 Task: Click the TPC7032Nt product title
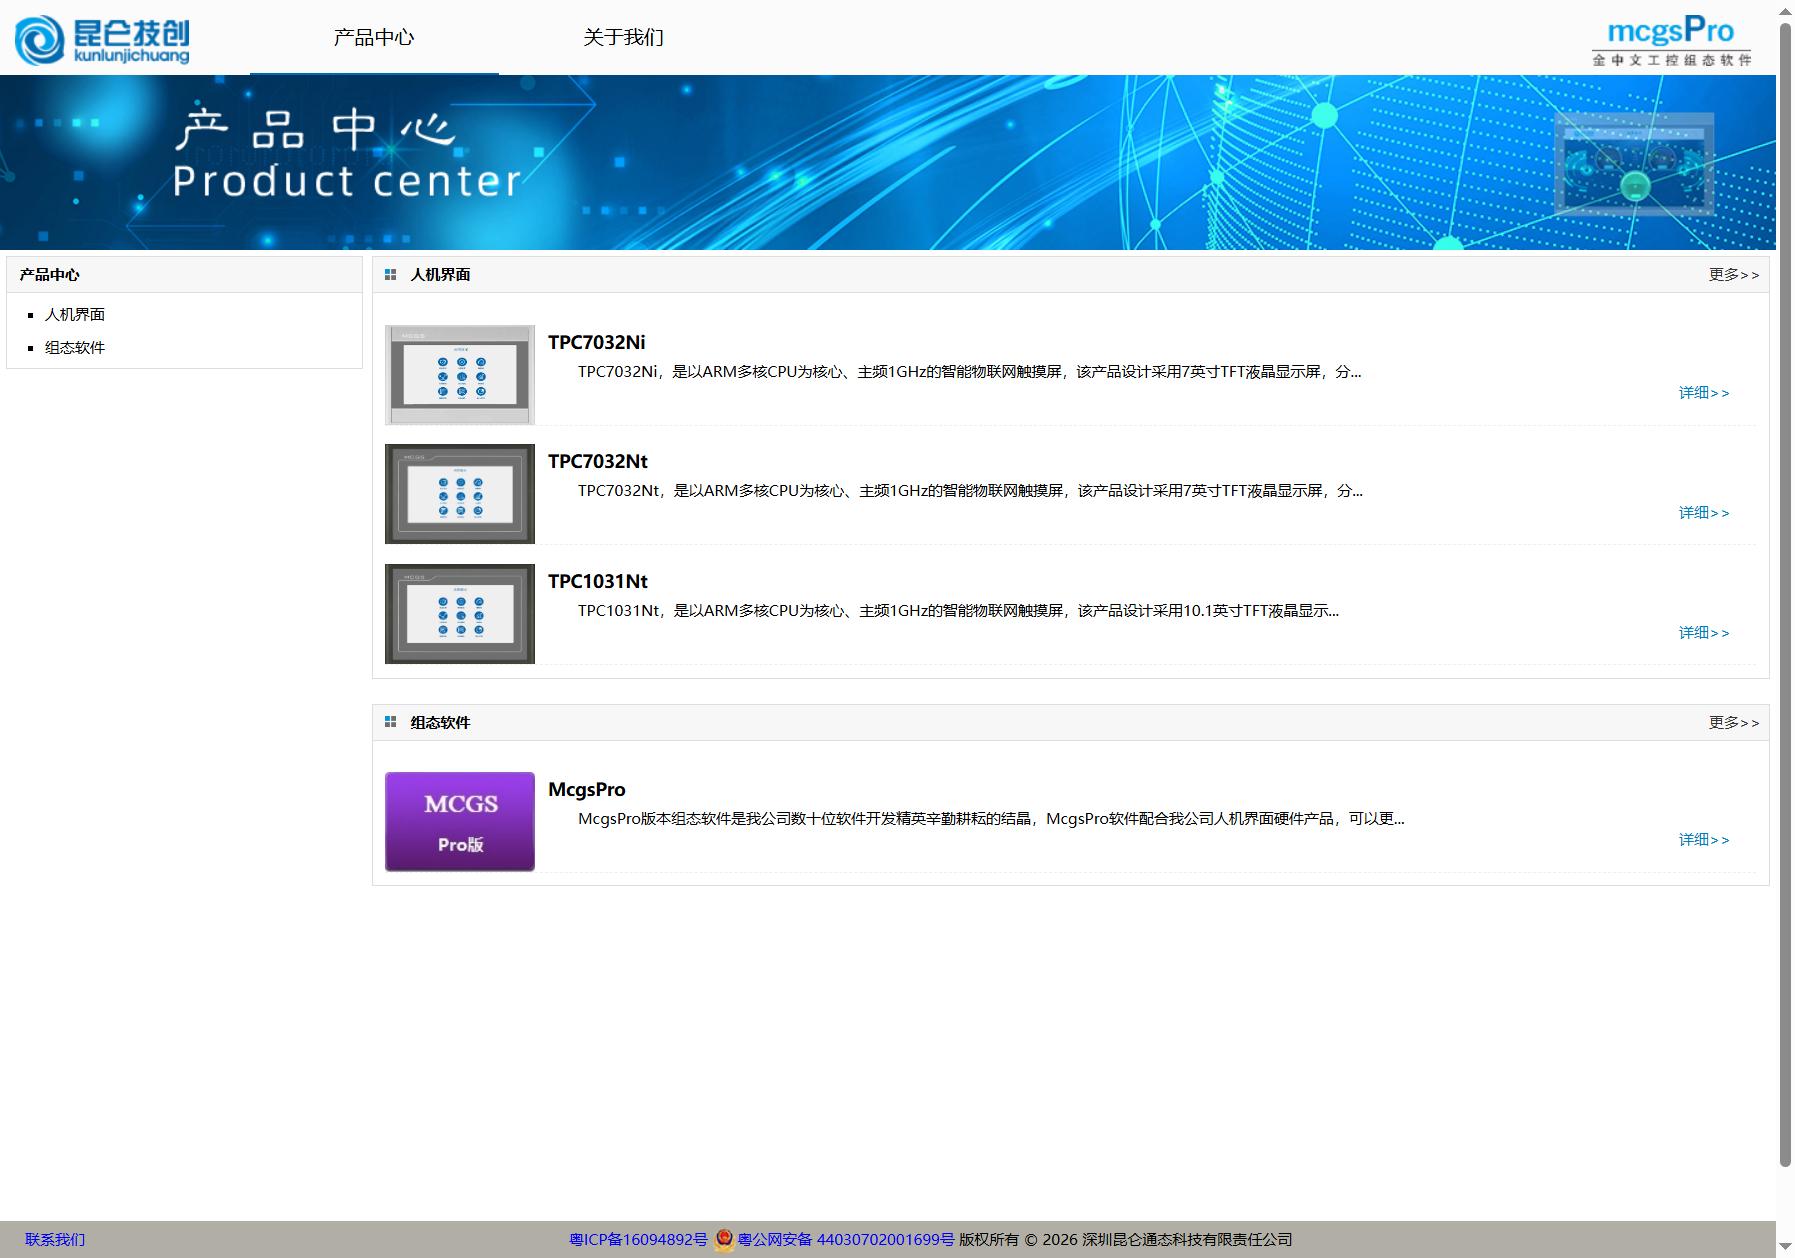pyautogui.click(x=598, y=461)
